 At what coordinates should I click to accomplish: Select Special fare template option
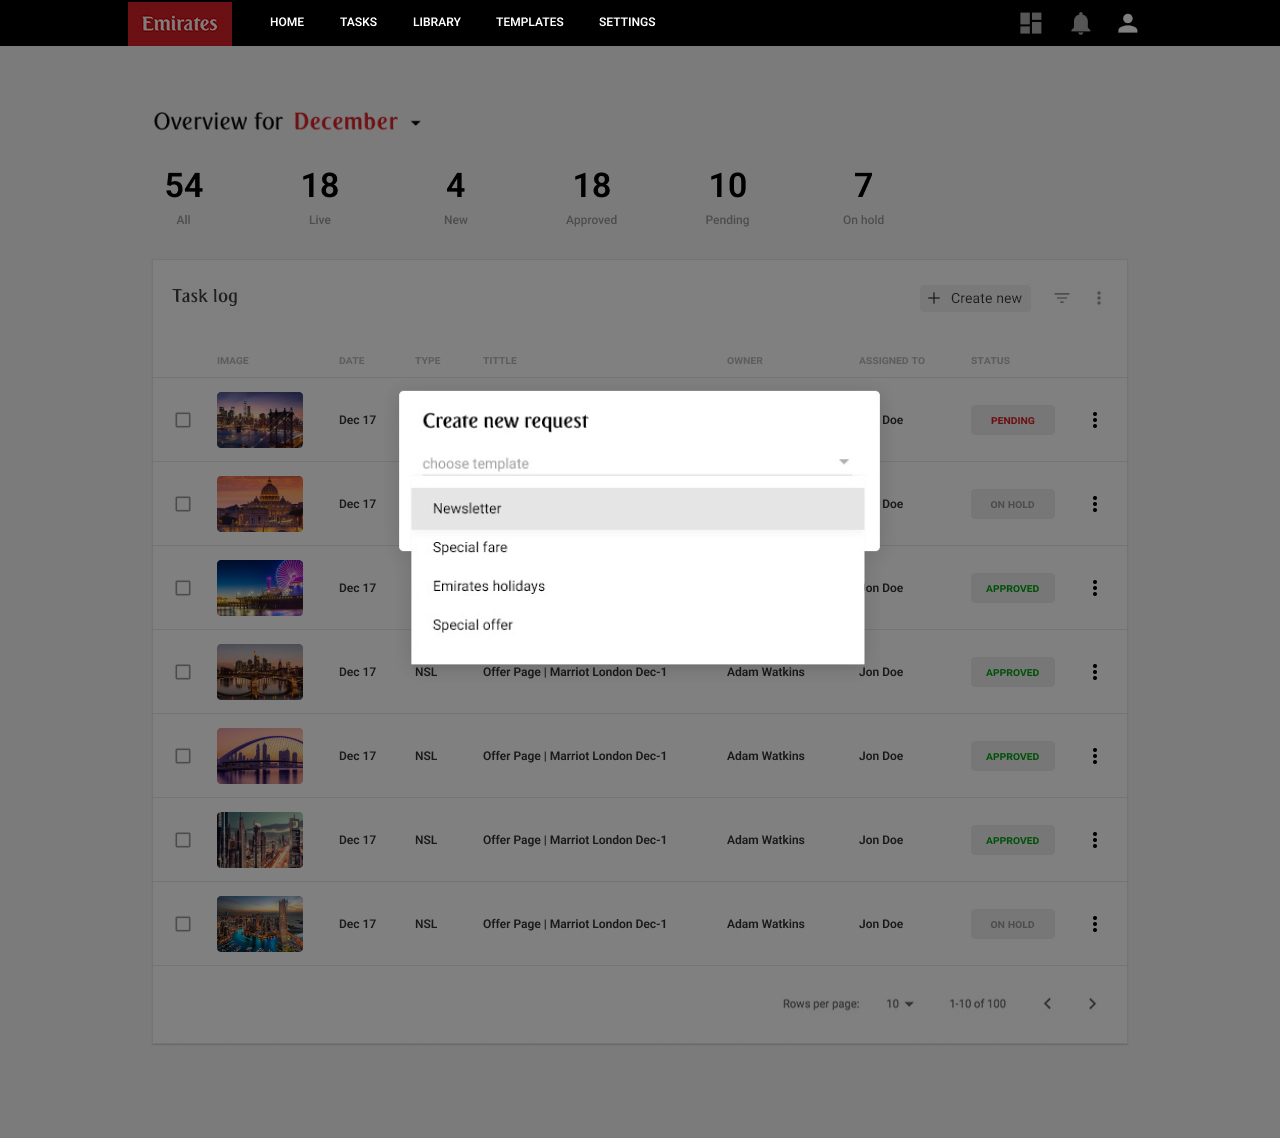coord(638,547)
